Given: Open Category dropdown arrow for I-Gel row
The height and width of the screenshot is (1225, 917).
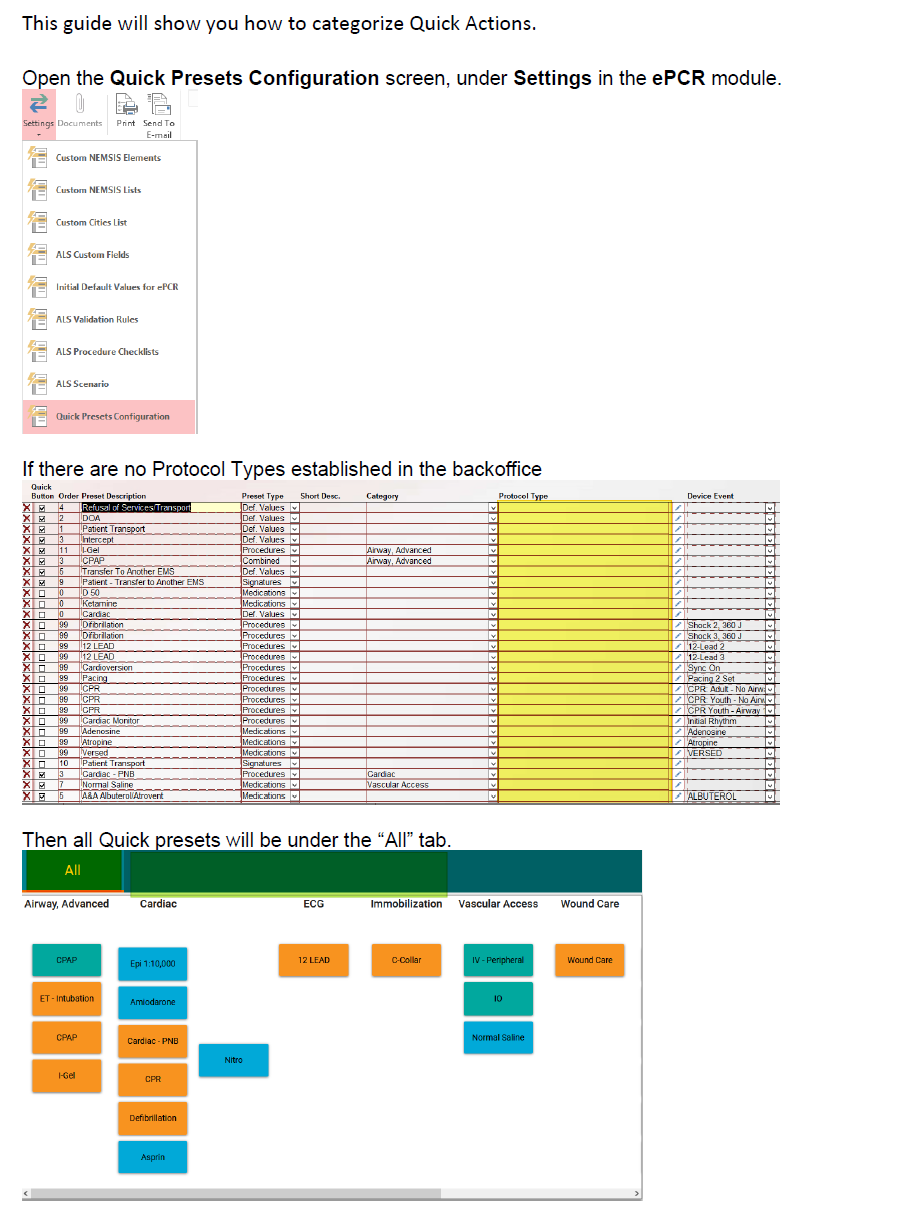Looking at the screenshot, I should (x=493, y=550).
